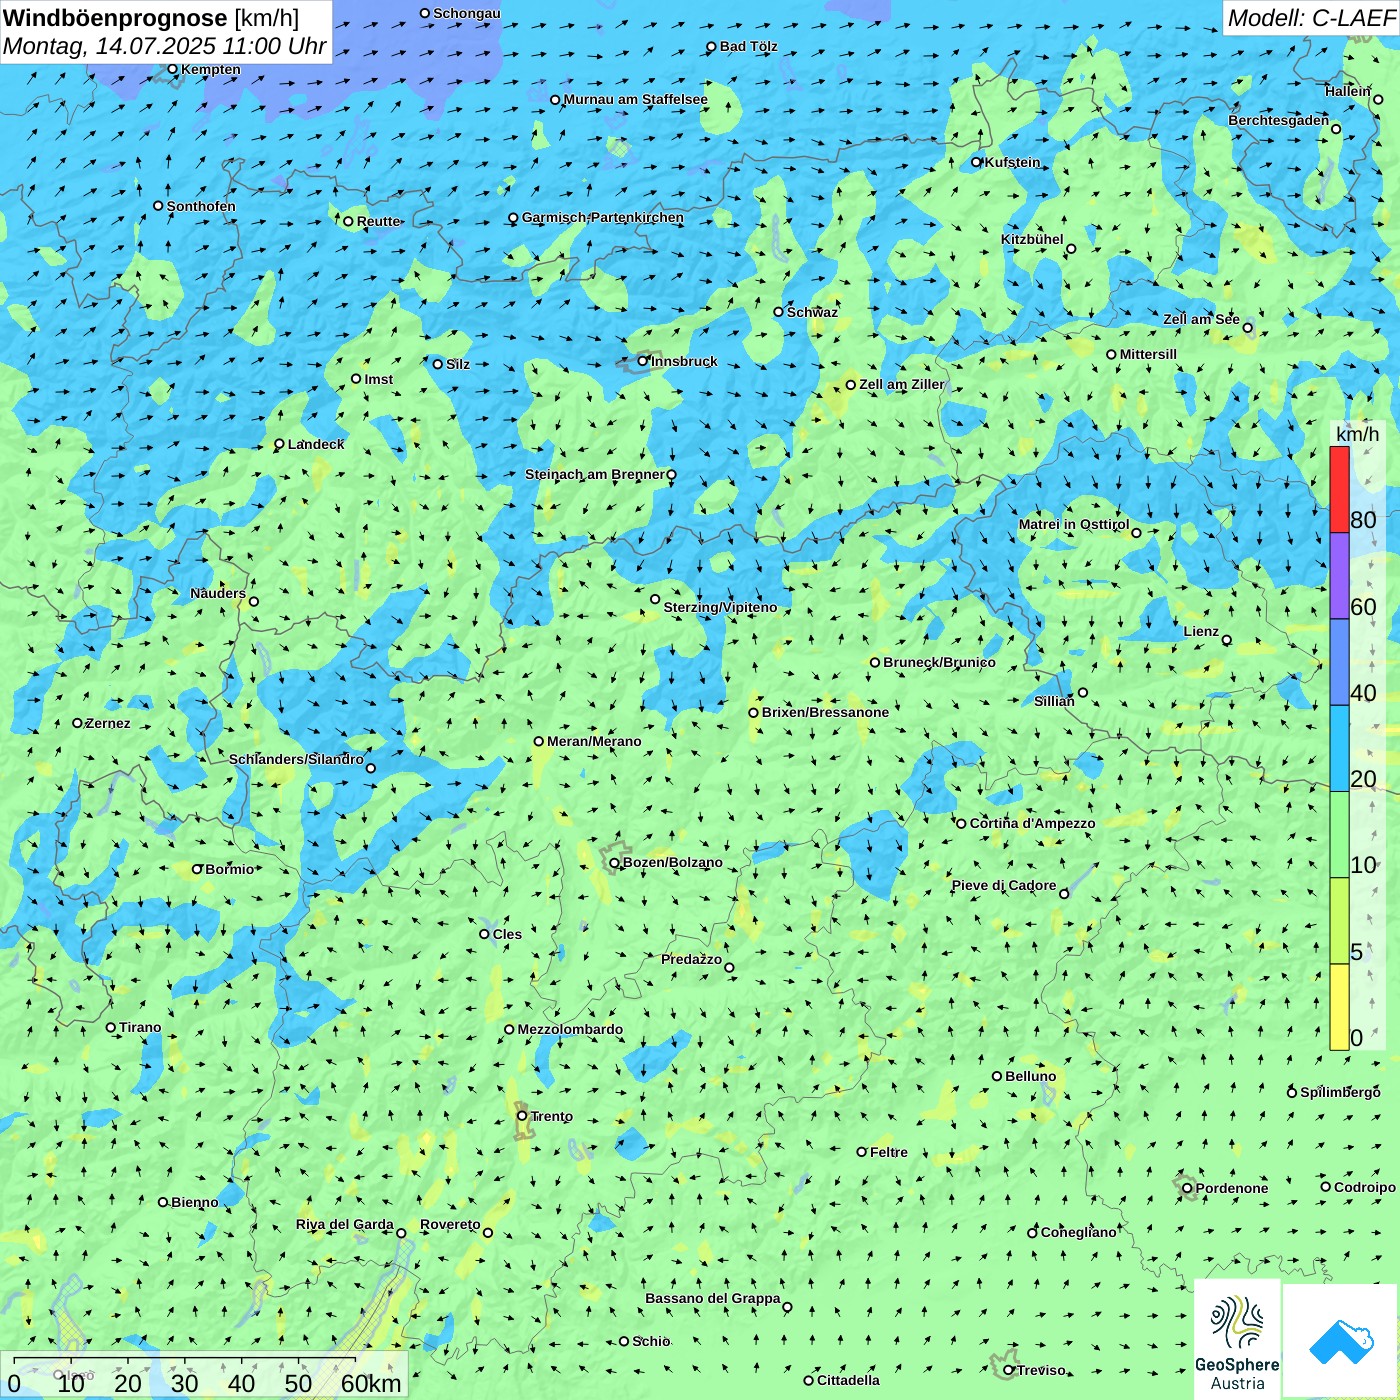Image resolution: width=1400 pixels, height=1400 pixels.
Task: Click the 'Treviso' label
Action: (x=1041, y=1370)
